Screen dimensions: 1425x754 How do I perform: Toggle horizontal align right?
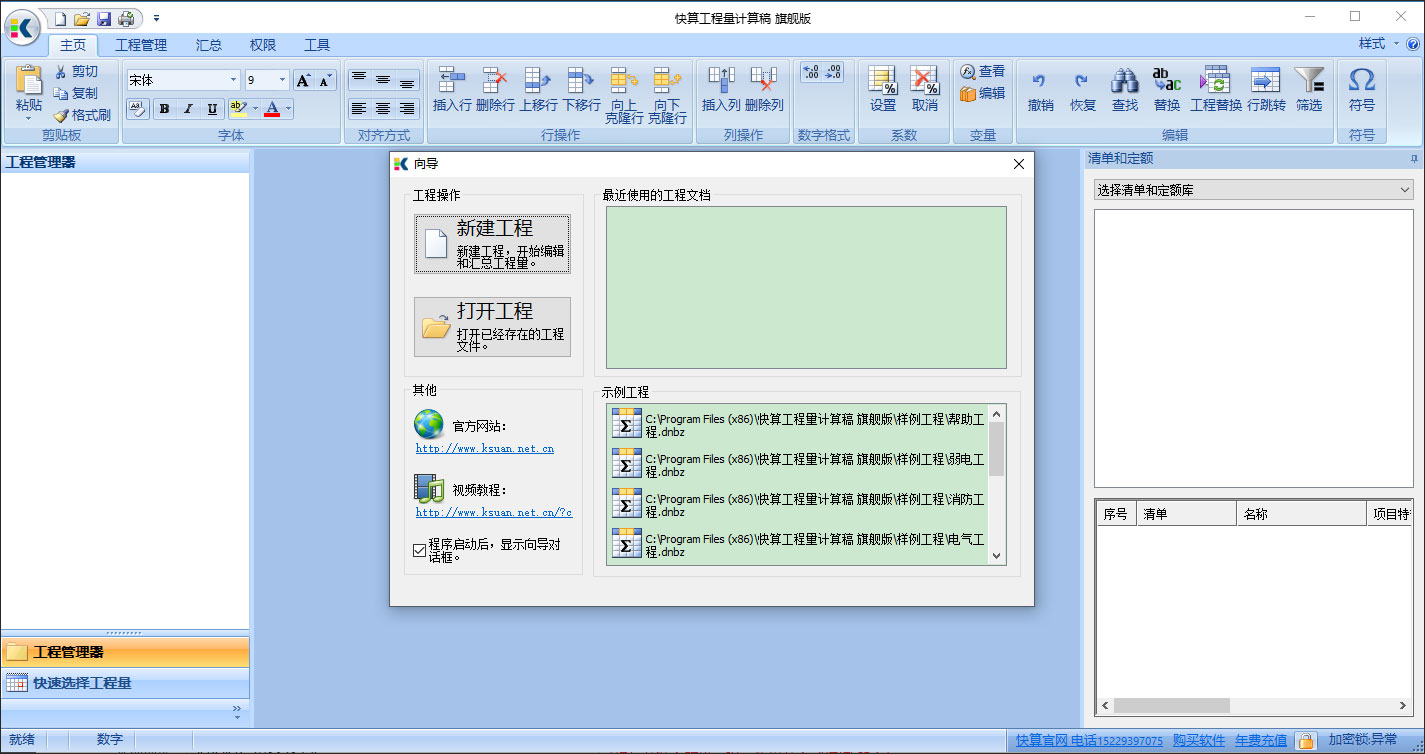[407, 108]
